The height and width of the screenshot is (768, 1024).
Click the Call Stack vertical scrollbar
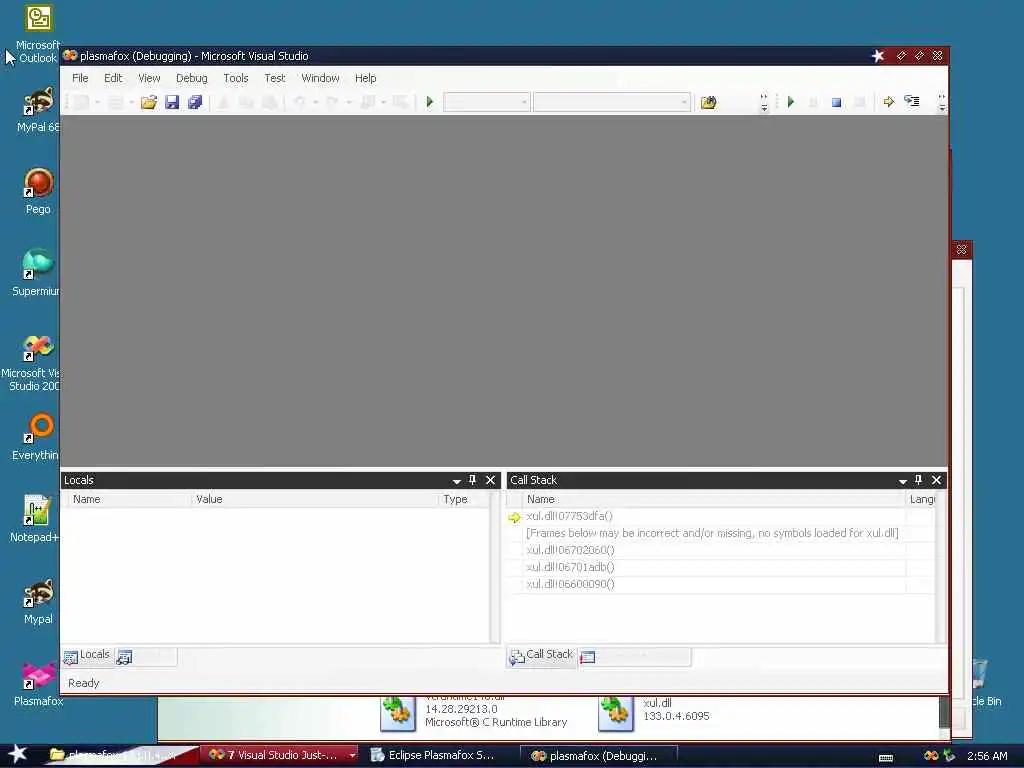941,567
